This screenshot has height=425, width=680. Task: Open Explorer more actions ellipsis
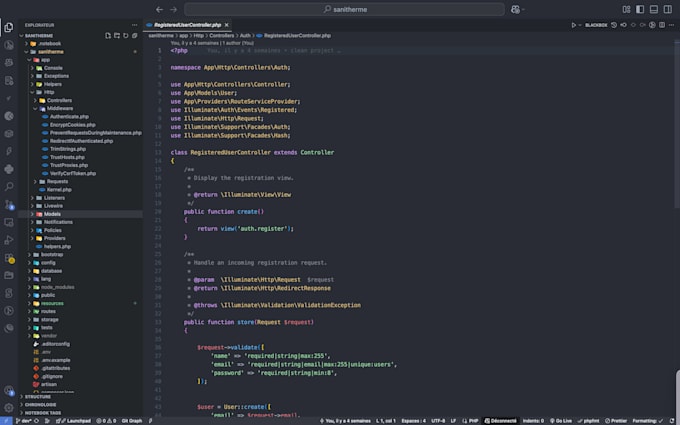[134, 25]
